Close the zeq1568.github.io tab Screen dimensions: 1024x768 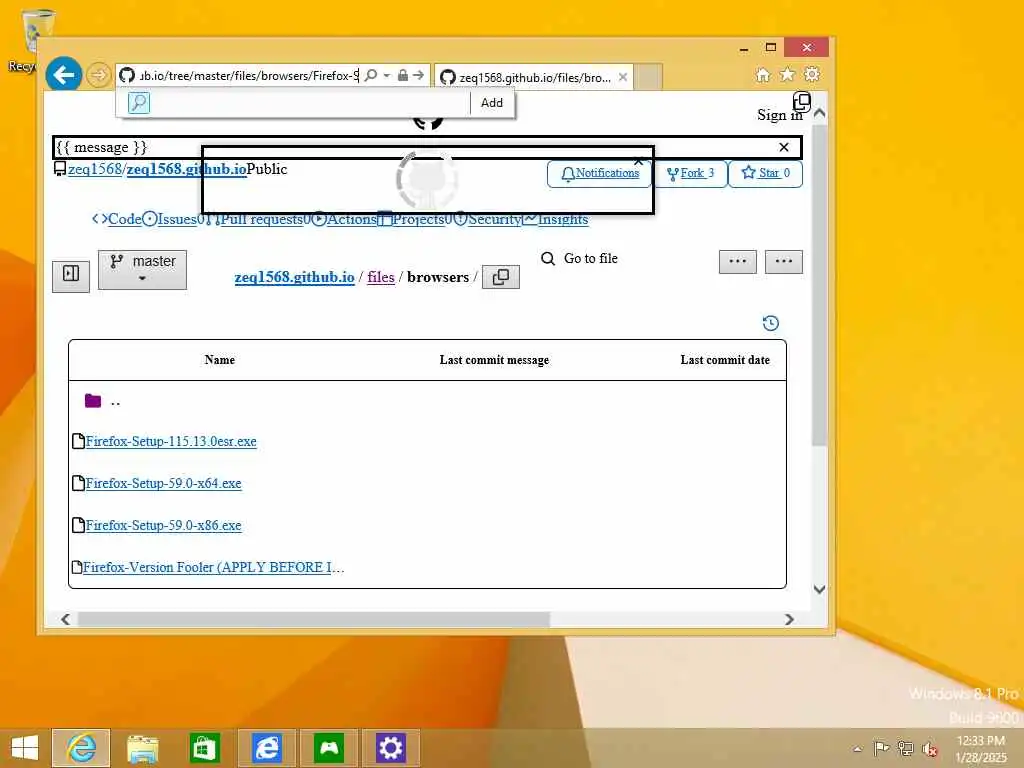pos(623,77)
